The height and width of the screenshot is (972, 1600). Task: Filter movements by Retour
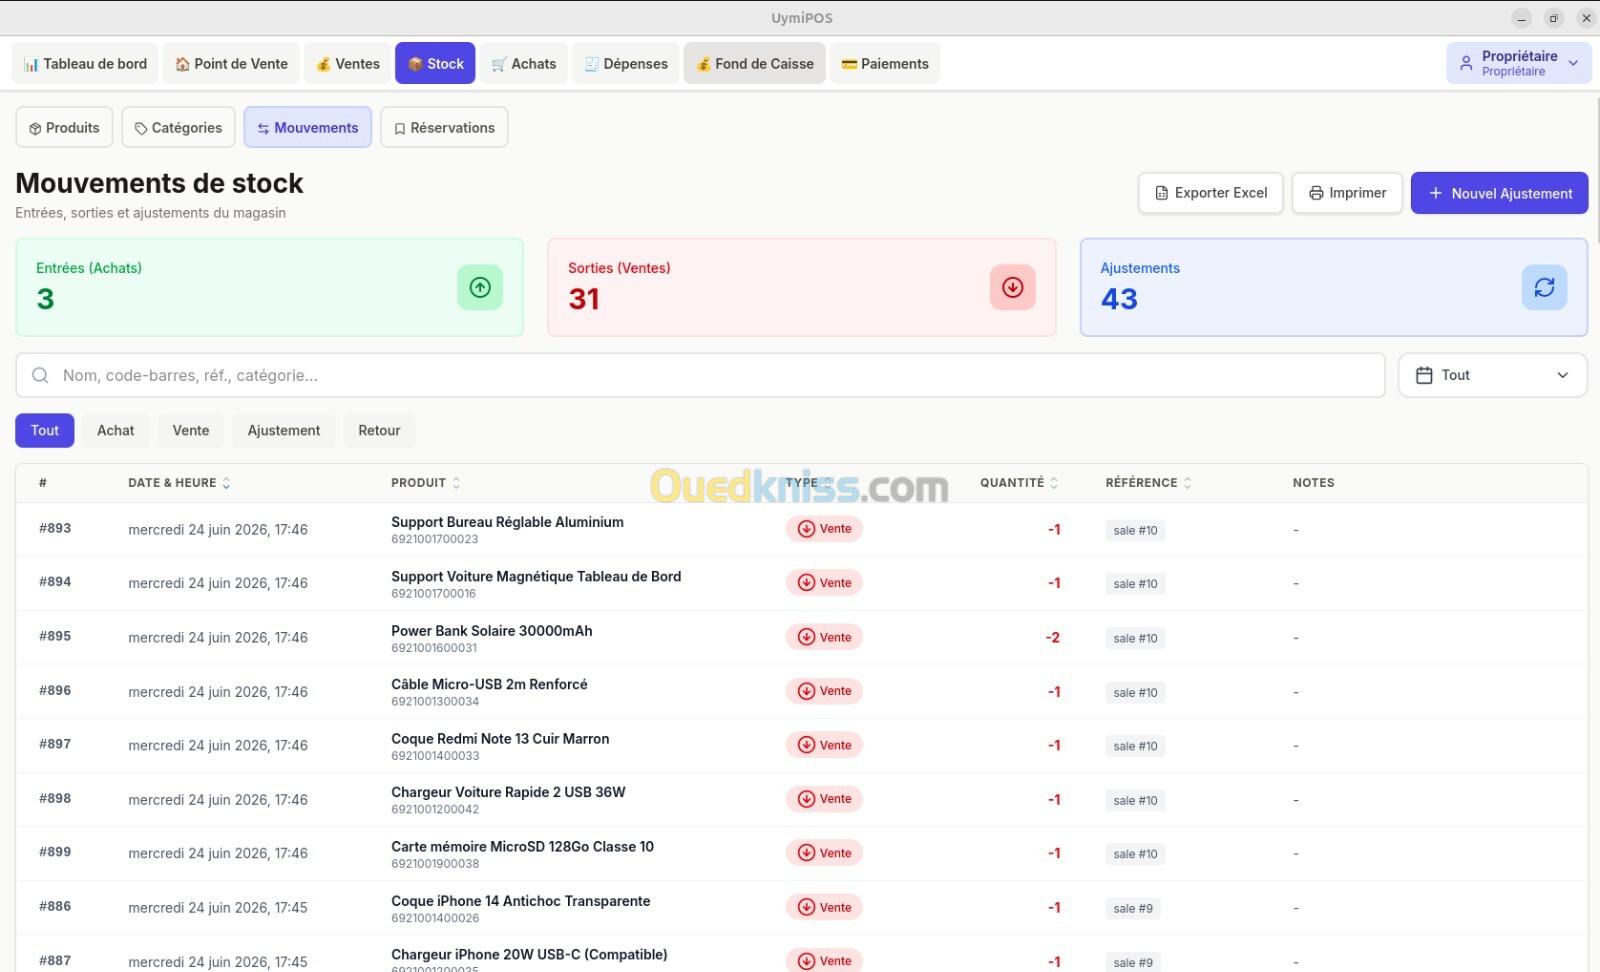click(x=379, y=430)
